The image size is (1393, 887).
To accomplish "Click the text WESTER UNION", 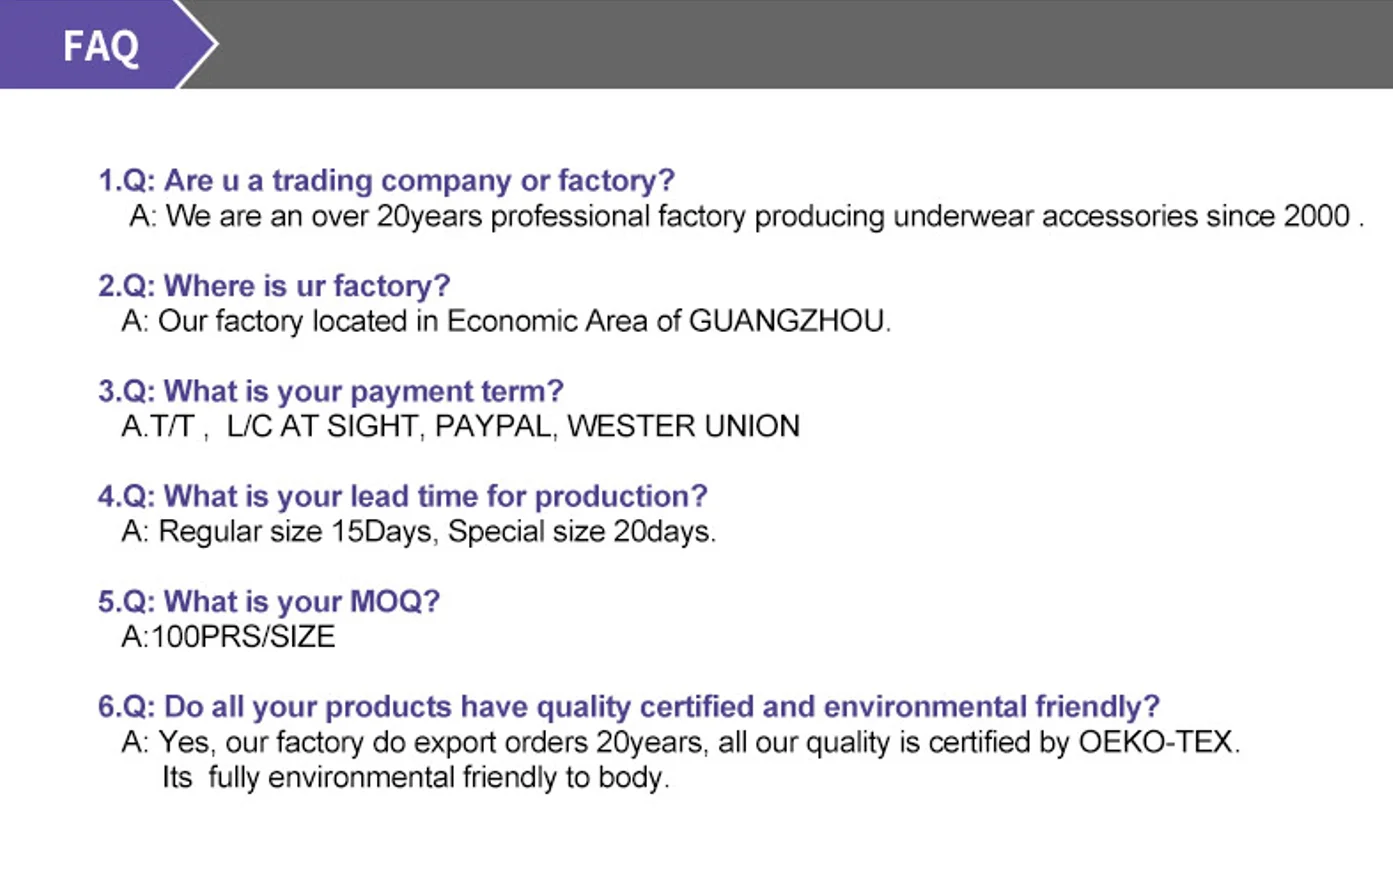I will point(684,426).
